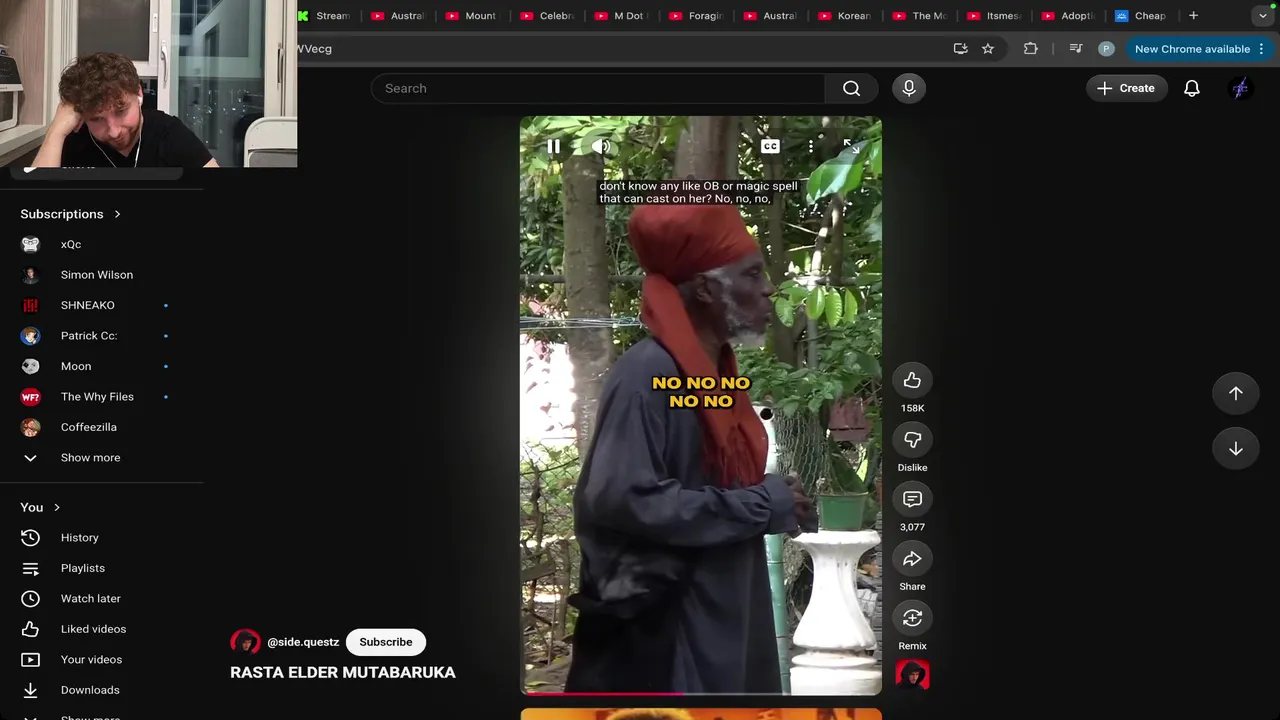Mute the video volume speaker icon
The image size is (1280, 720).
[601, 146]
